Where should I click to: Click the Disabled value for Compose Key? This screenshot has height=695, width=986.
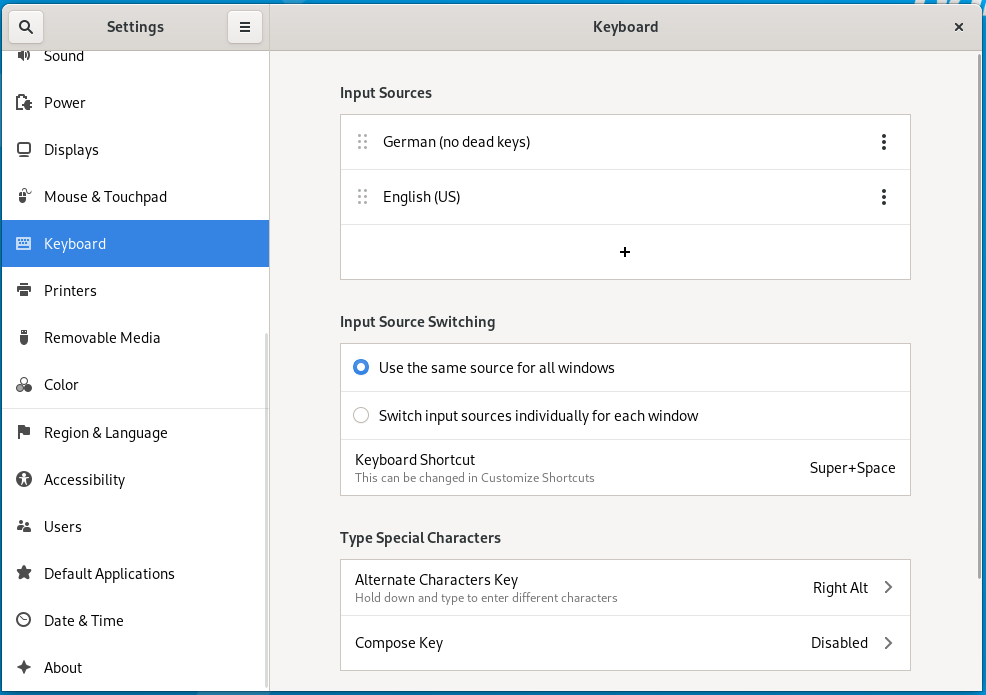coord(839,643)
